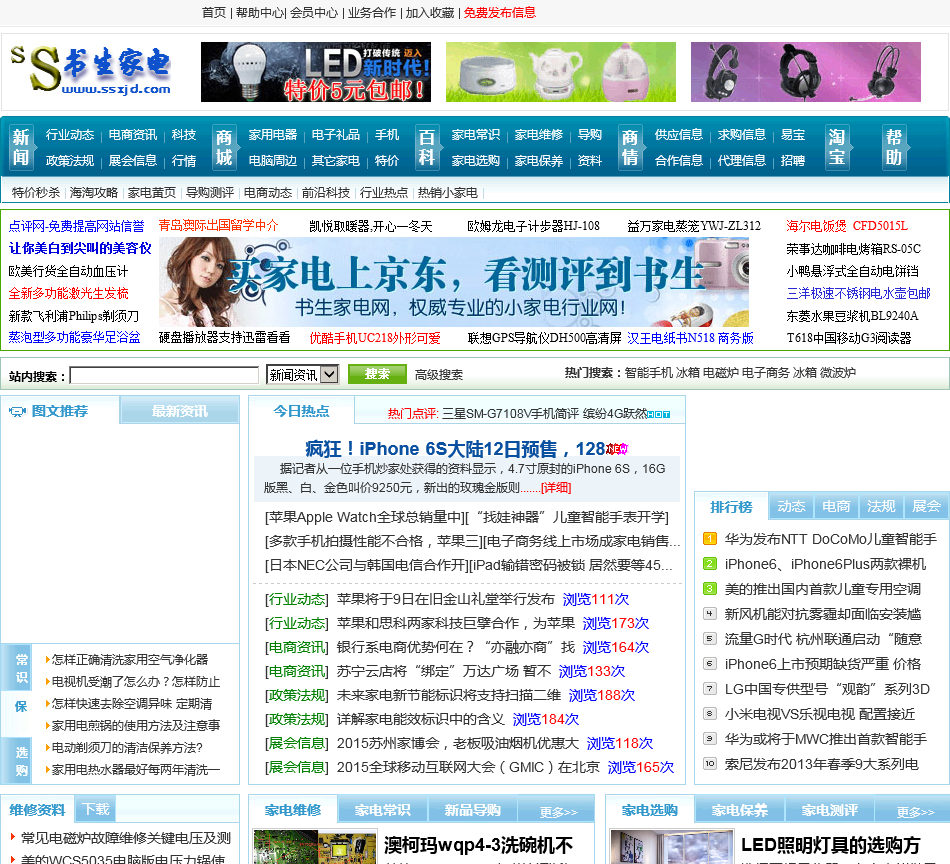Image resolution: width=950 pixels, height=864 pixels.
Task: Select the 排行榜 tab
Action: pos(731,507)
